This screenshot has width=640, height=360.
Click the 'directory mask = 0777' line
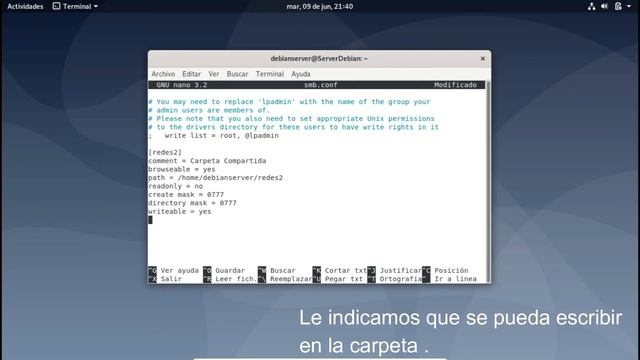tap(192, 203)
